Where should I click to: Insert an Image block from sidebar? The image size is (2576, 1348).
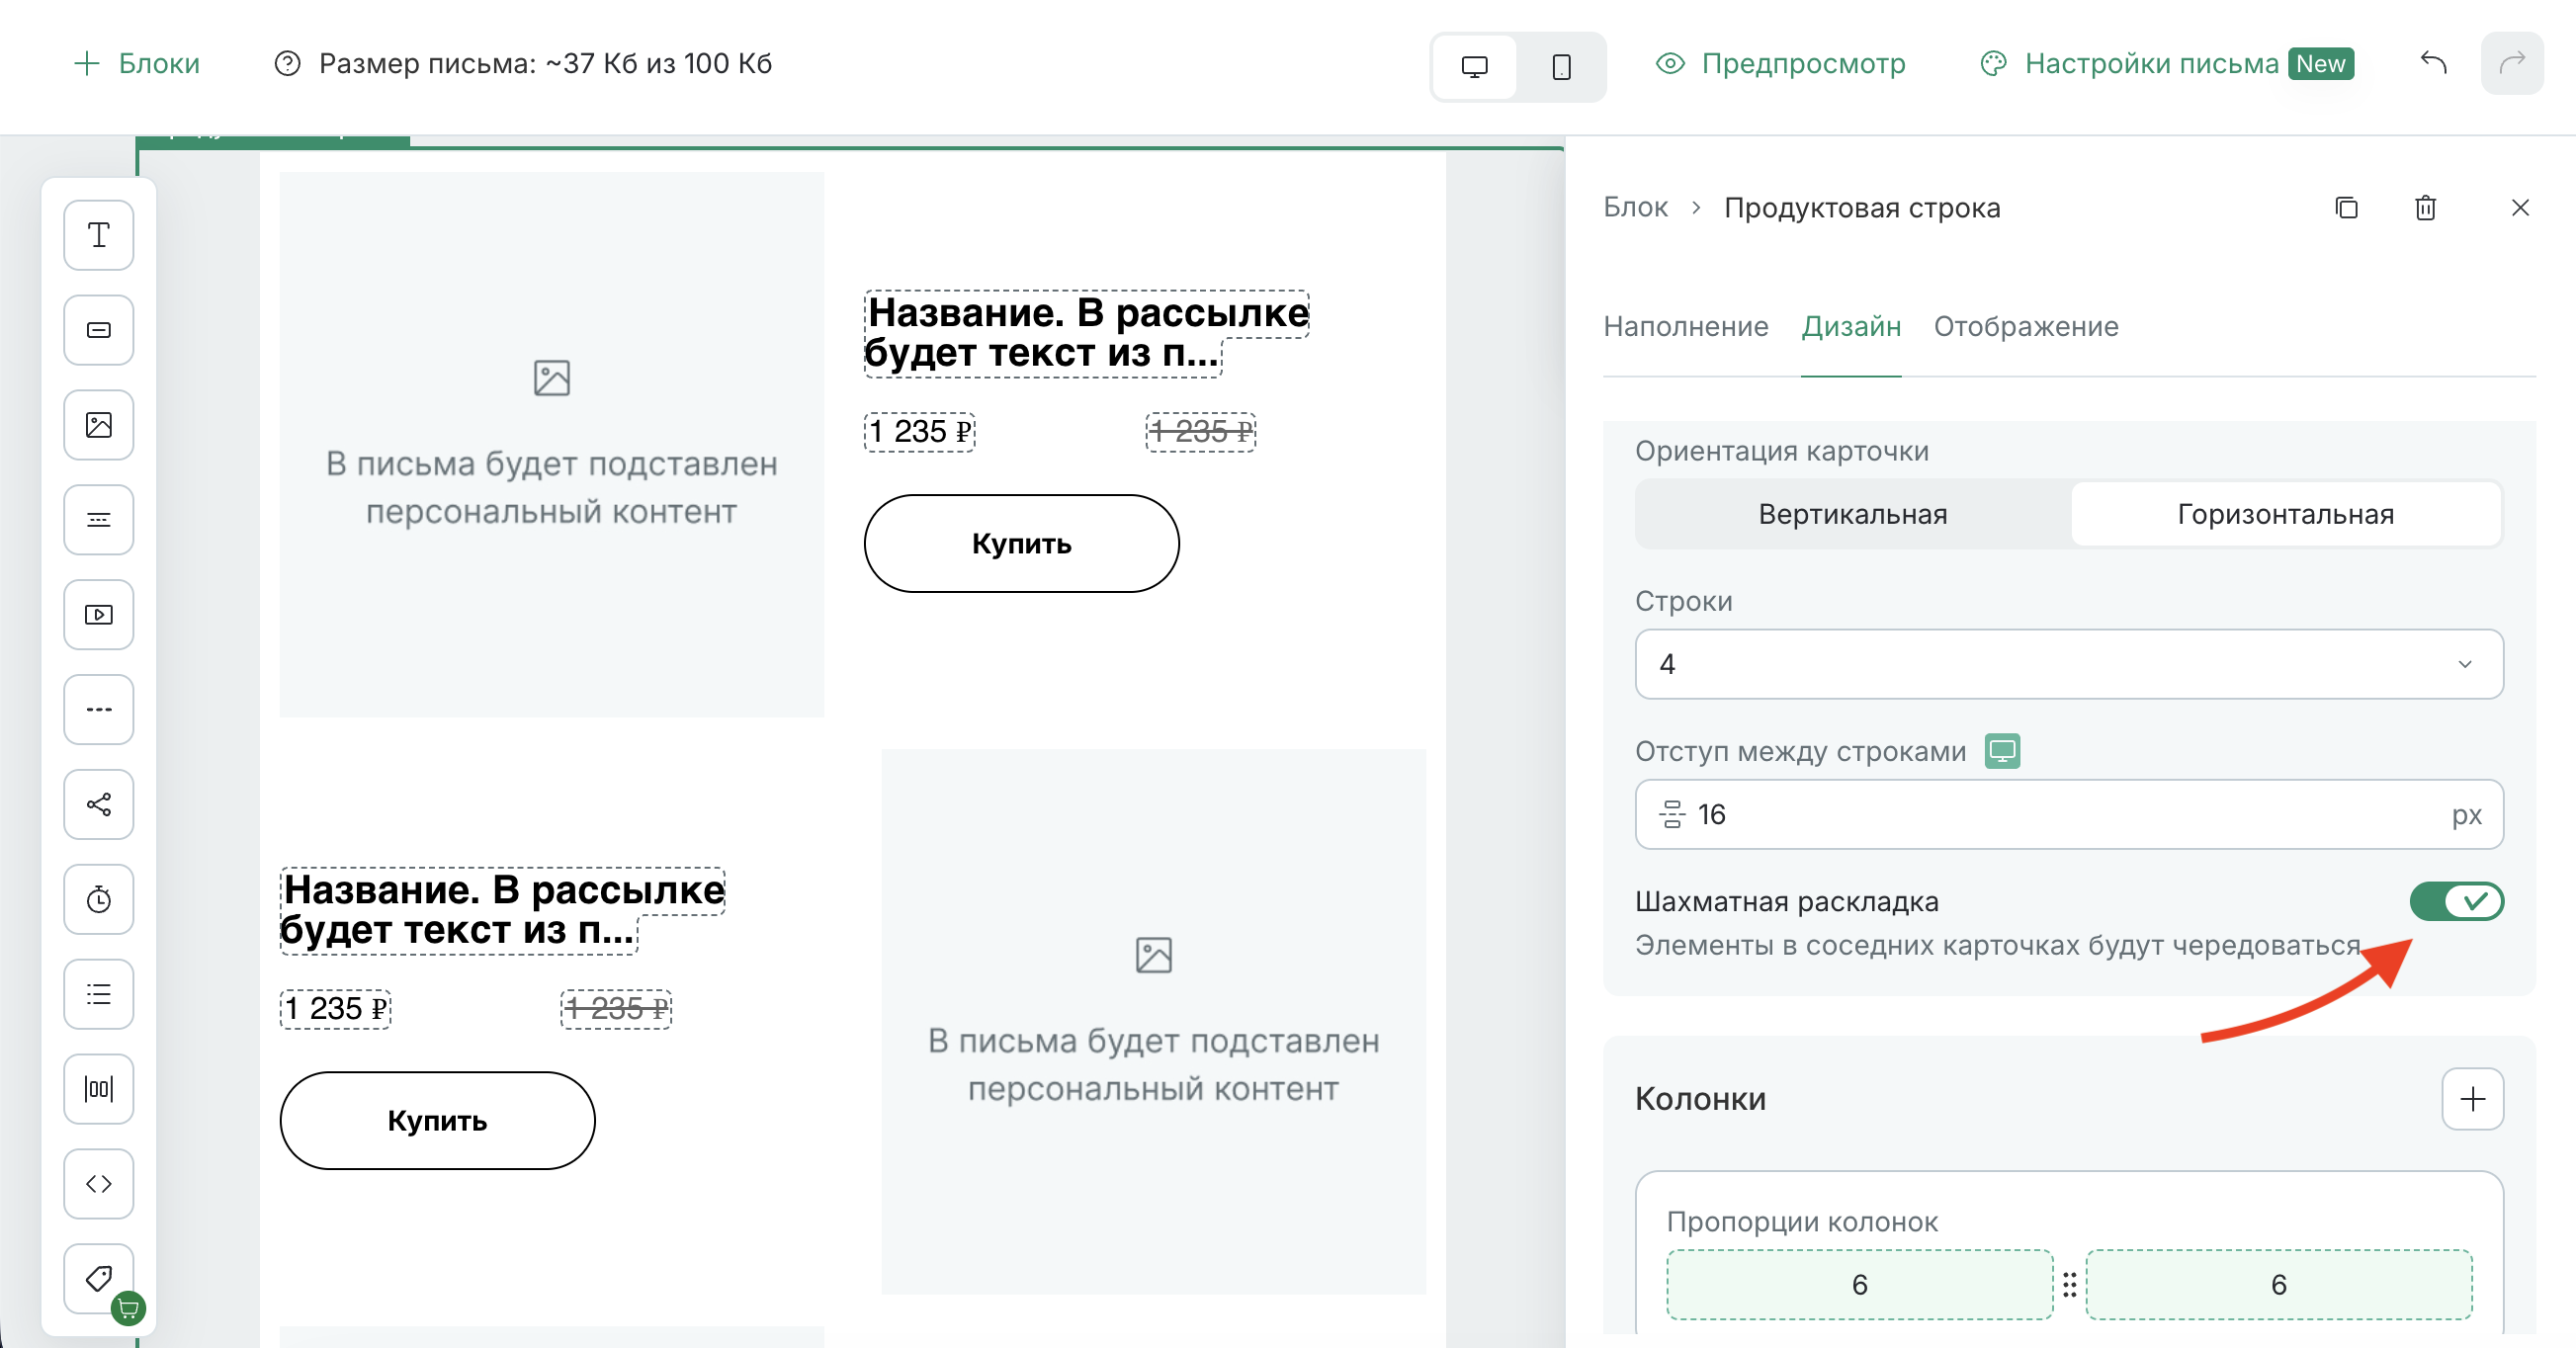[98, 425]
